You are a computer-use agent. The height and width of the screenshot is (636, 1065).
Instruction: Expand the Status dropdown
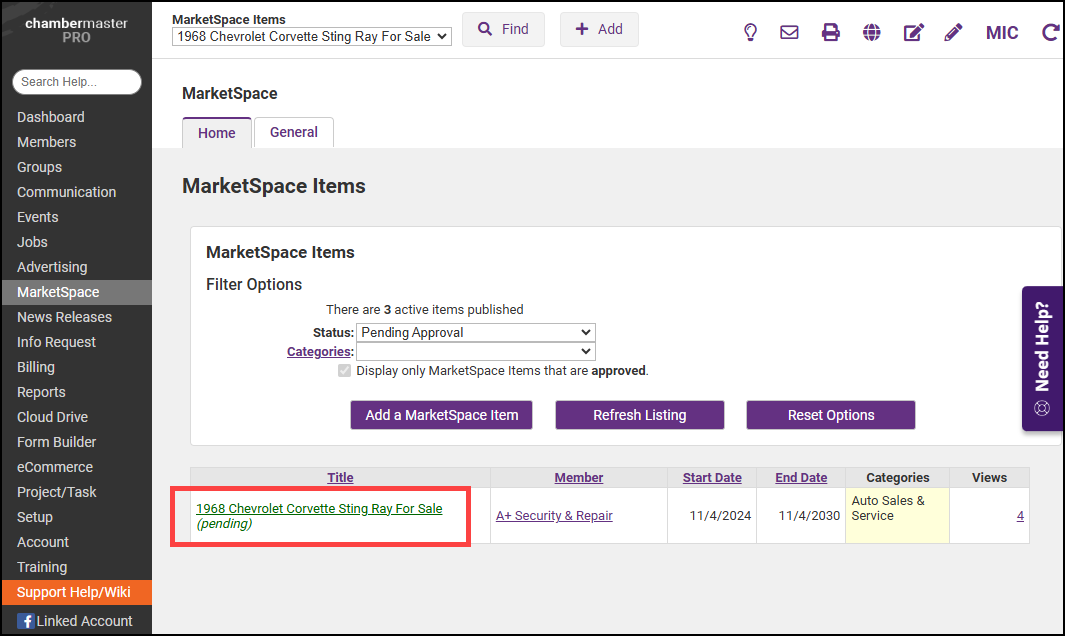click(475, 332)
